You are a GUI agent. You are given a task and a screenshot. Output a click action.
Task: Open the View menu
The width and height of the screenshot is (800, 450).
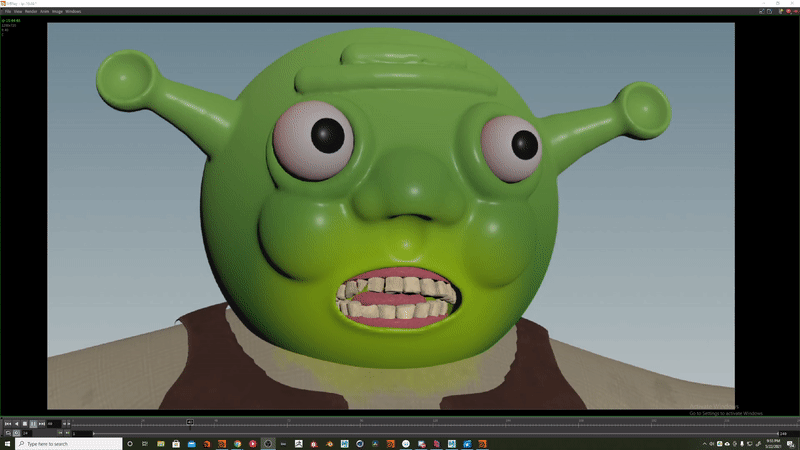18,11
